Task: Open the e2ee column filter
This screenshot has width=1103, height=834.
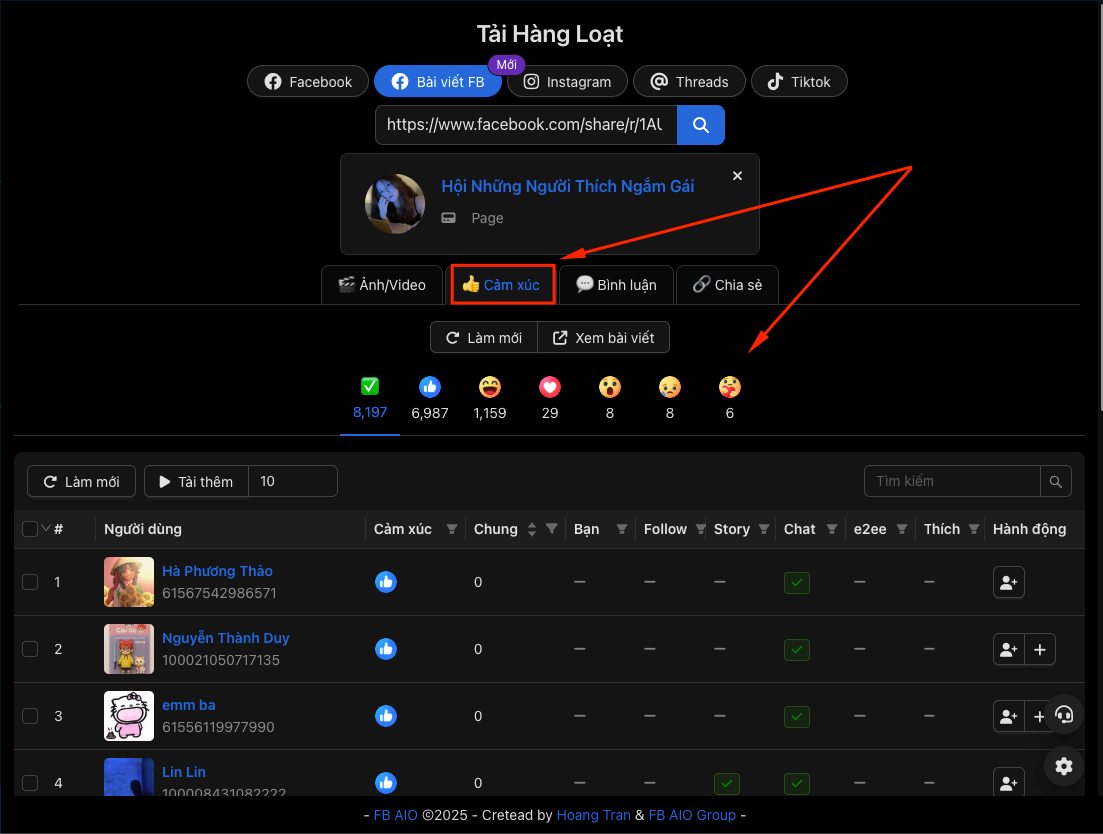Action: 902,529
